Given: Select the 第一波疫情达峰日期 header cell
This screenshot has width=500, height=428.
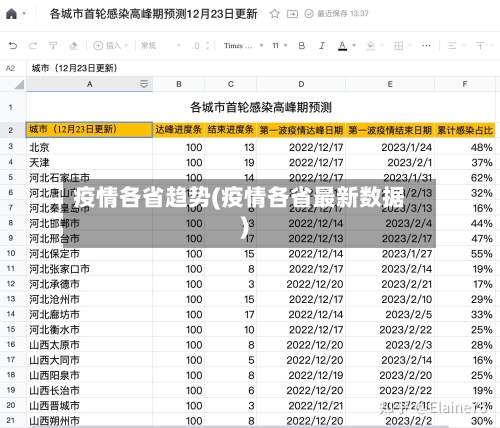Looking at the screenshot, I should tap(301, 130).
